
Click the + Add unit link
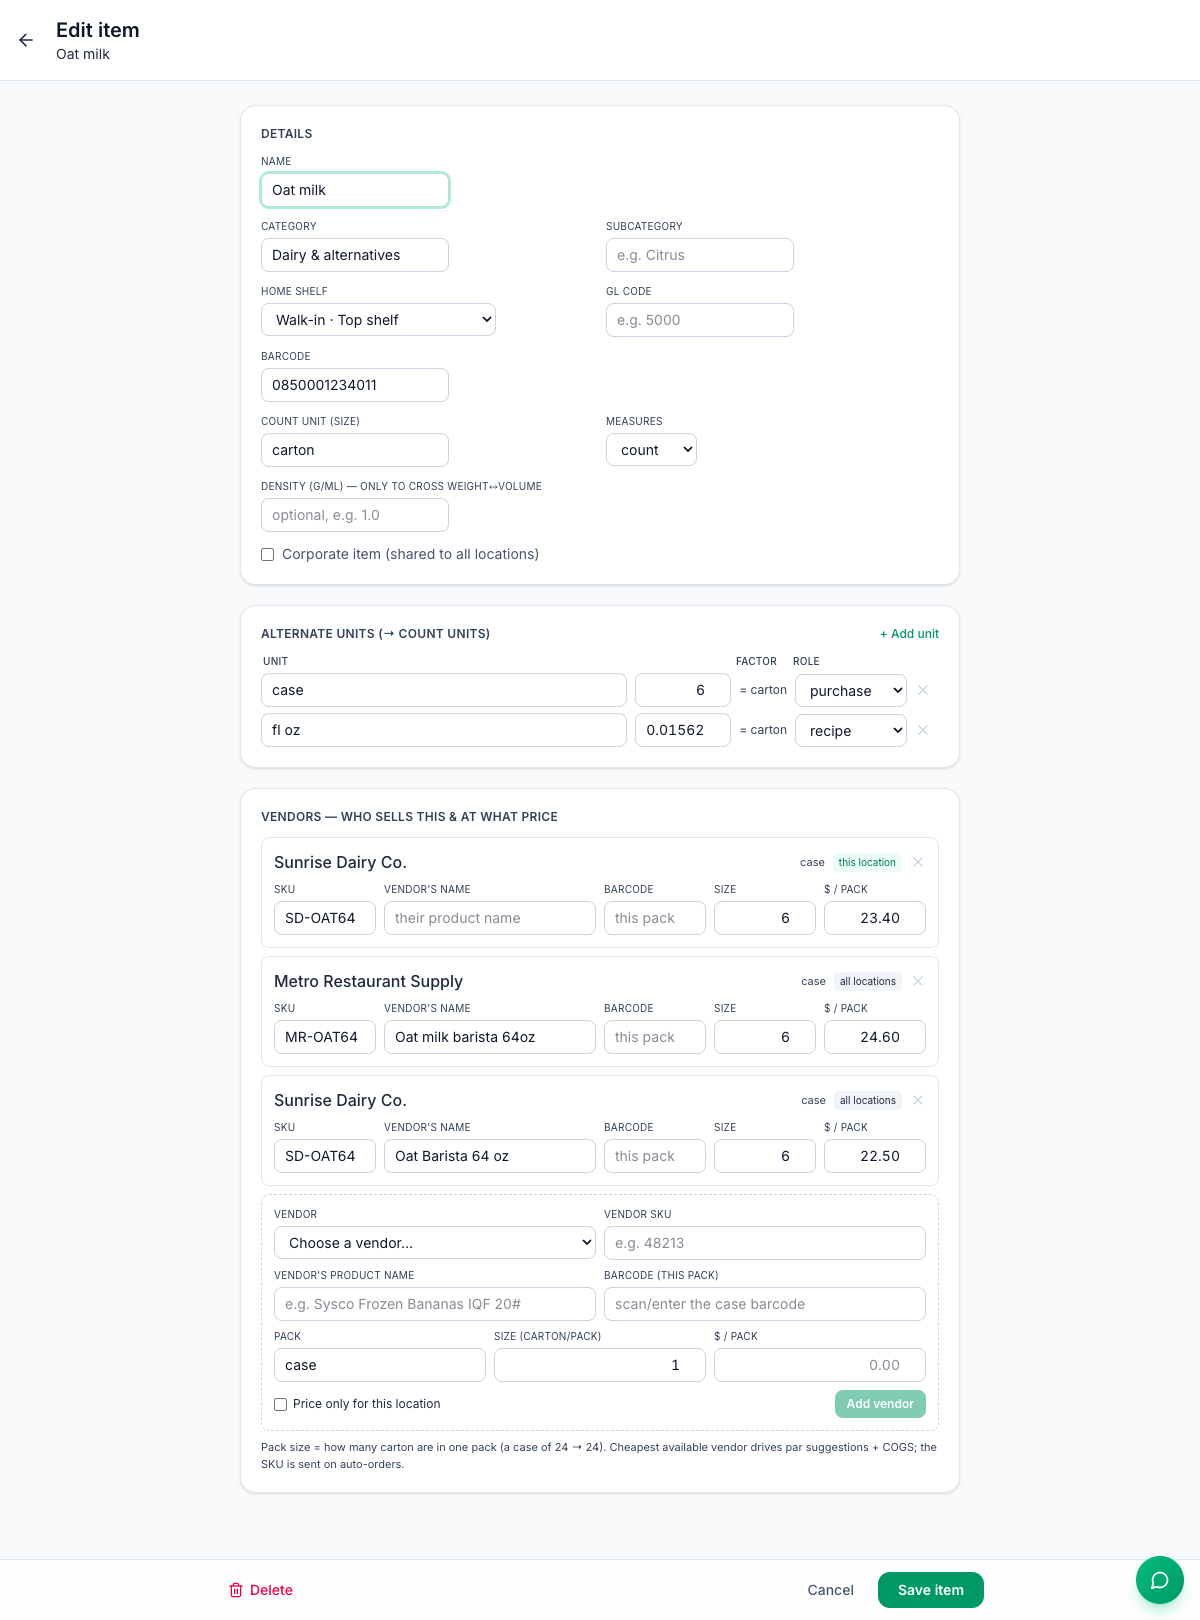(x=909, y=634)
